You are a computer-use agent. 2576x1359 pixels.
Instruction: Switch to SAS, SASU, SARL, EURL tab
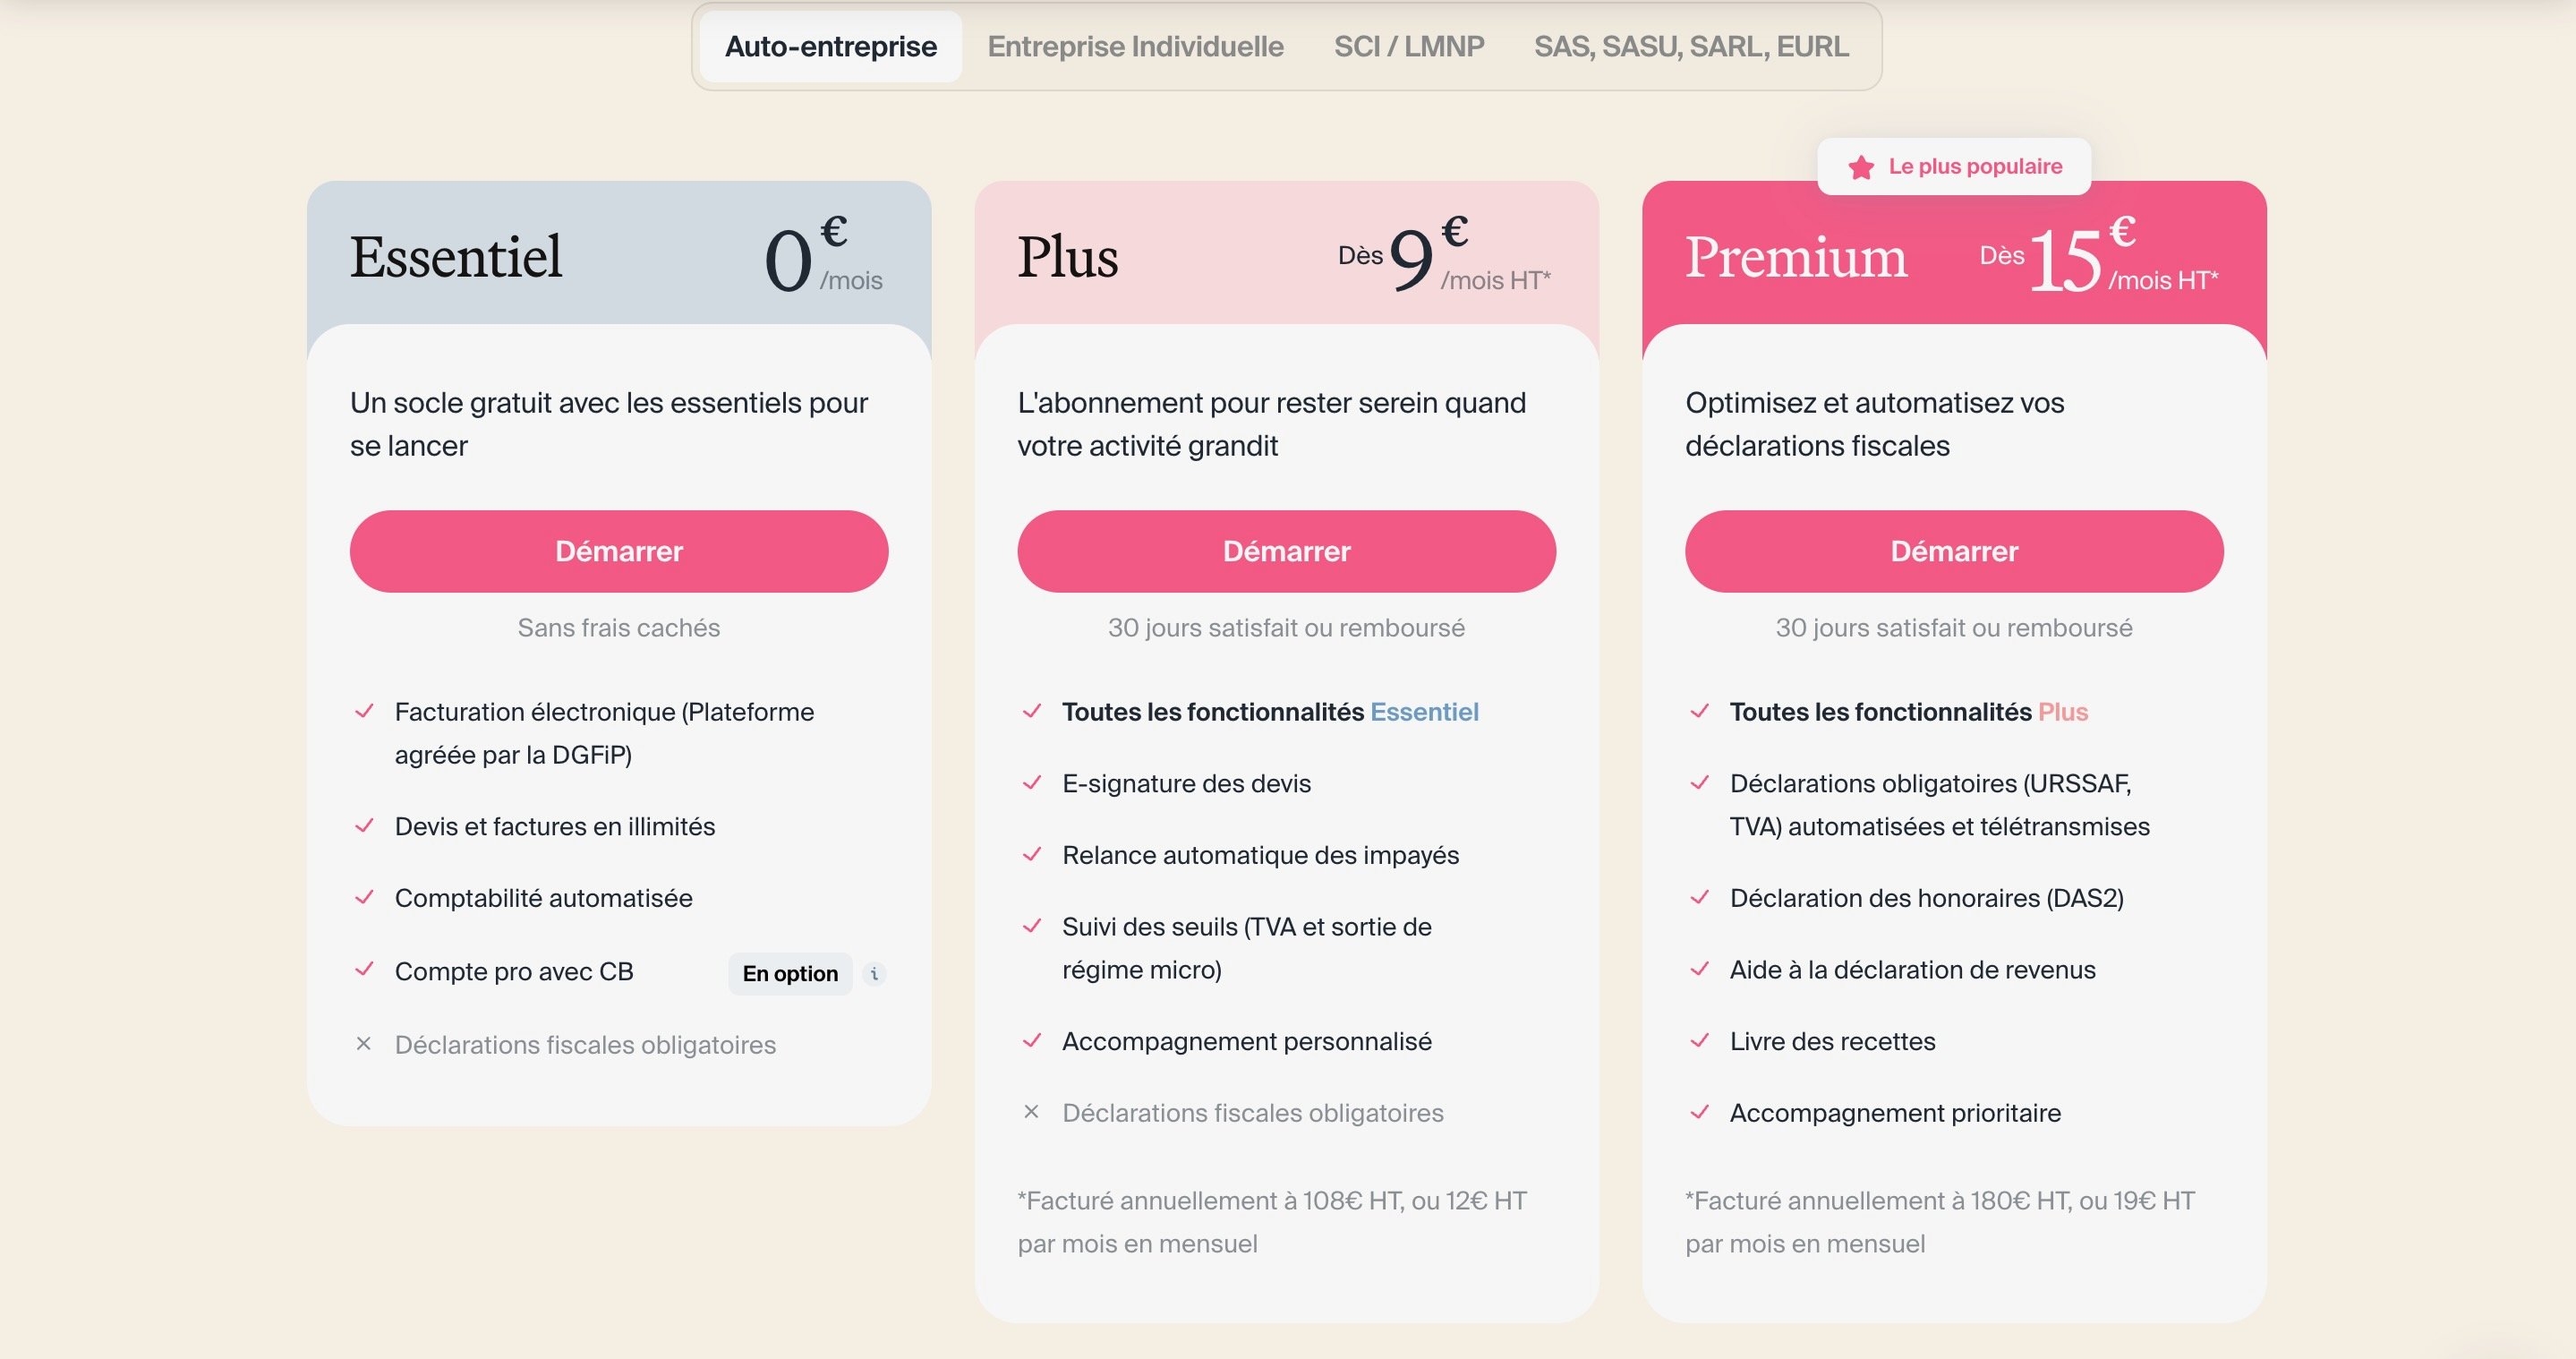[1691, 46]
